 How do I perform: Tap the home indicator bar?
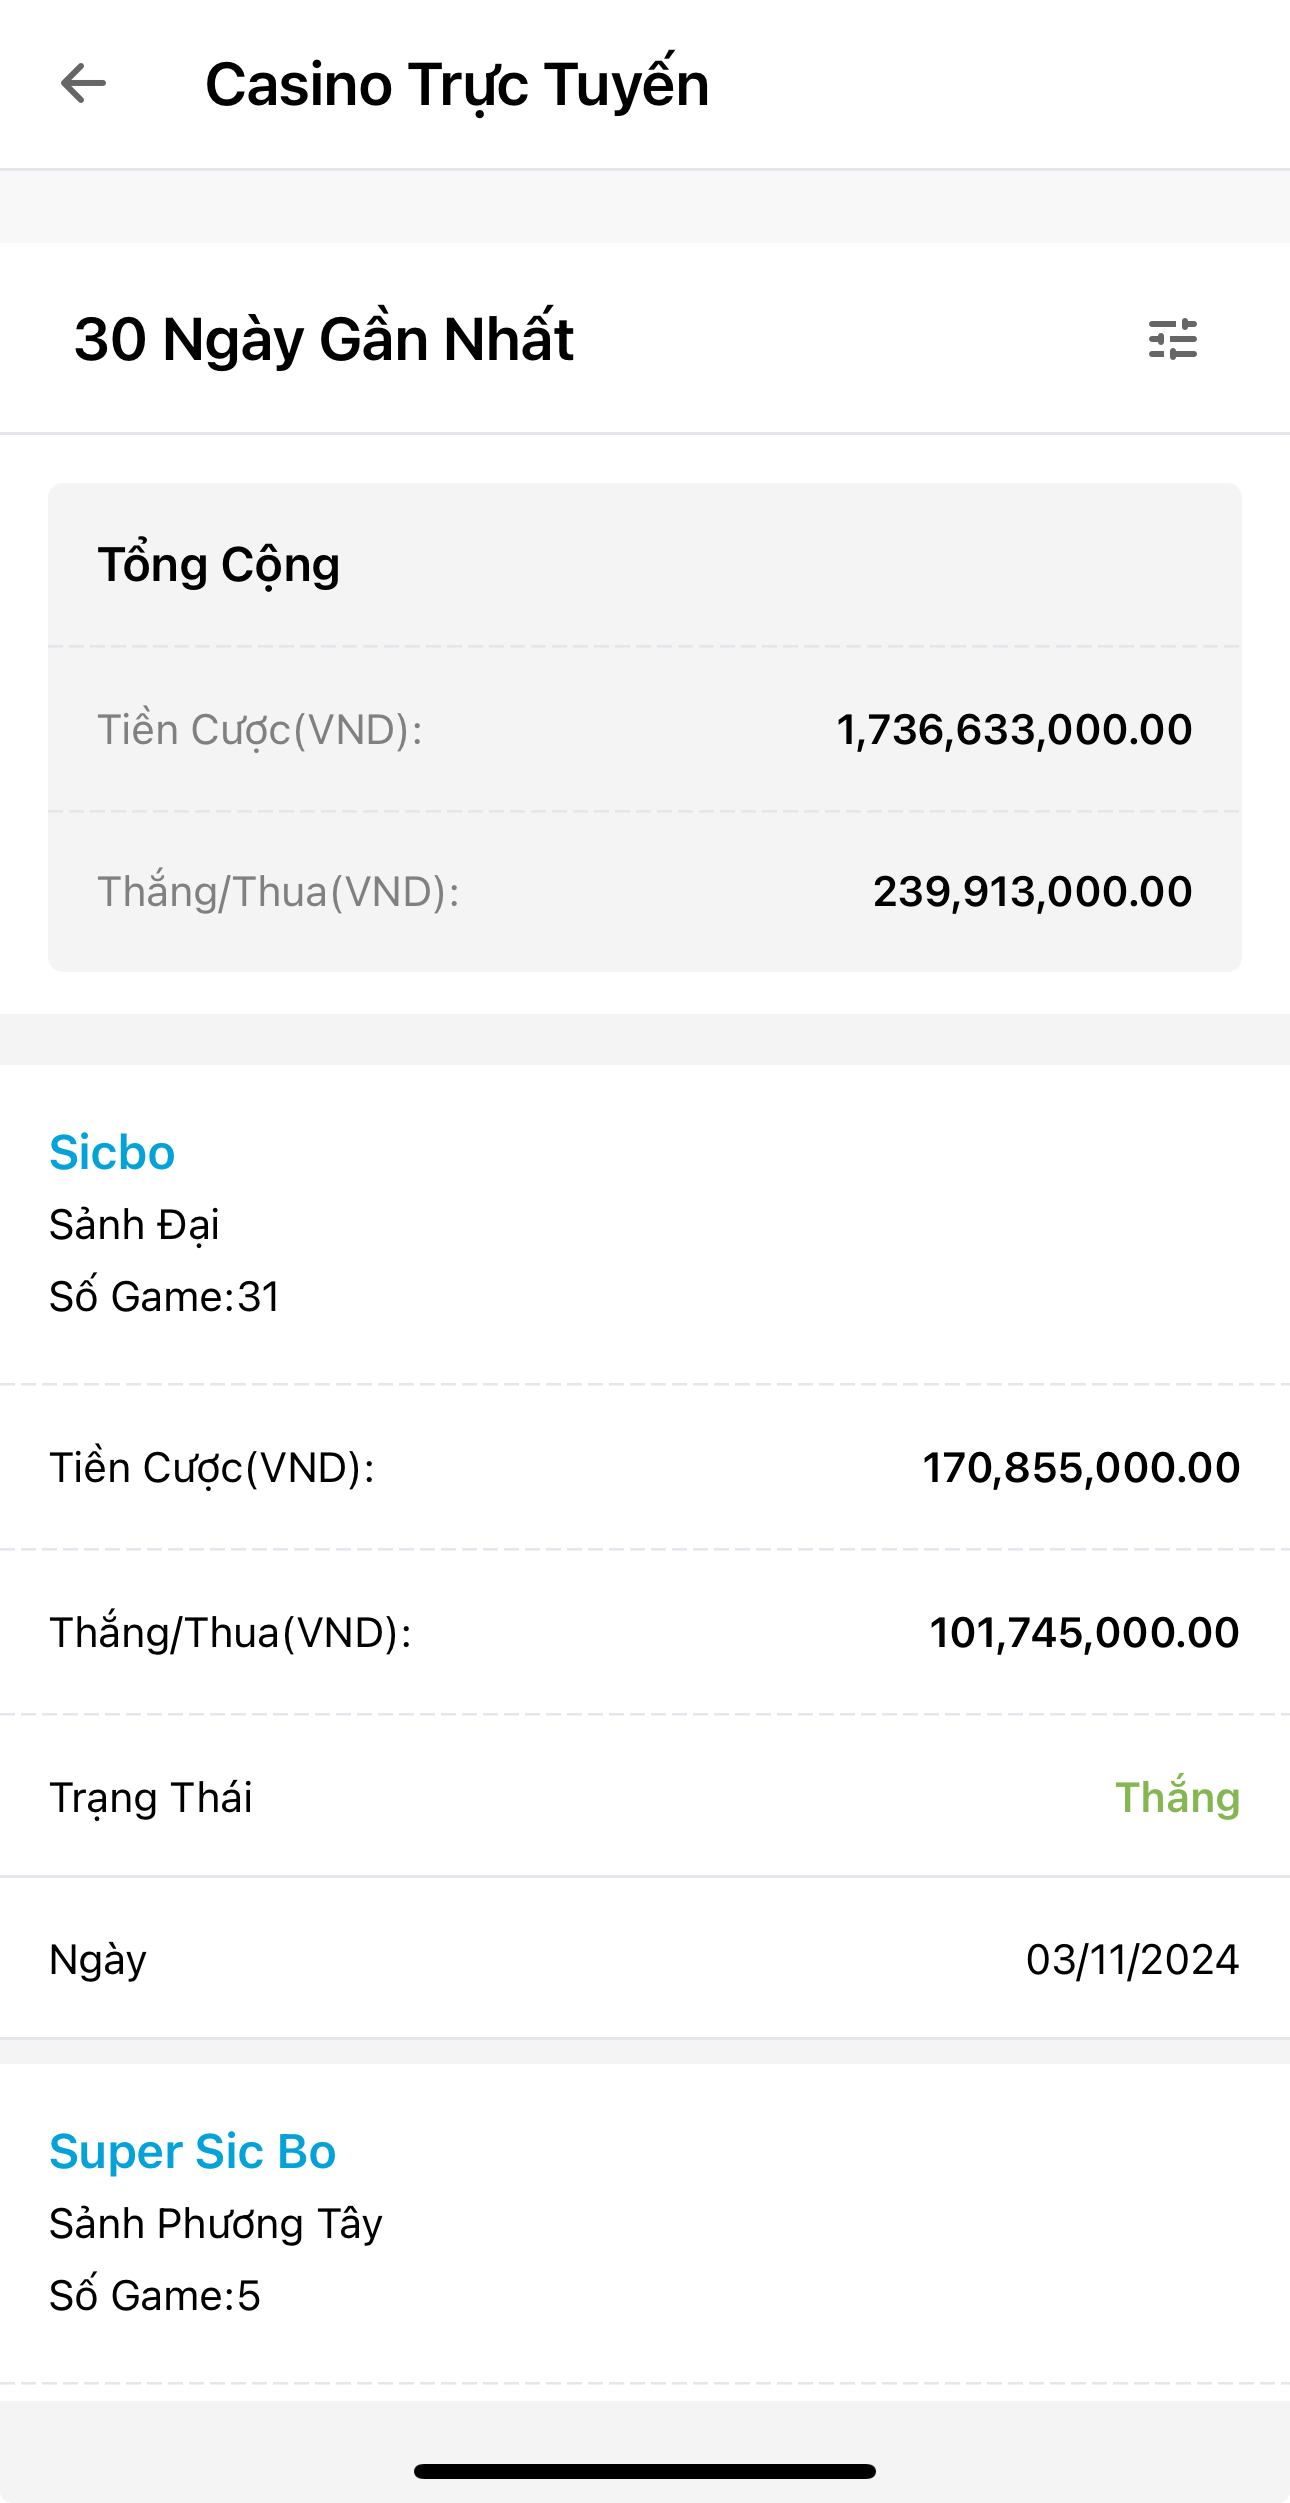pyautogui.click(x=645, y=2471)
